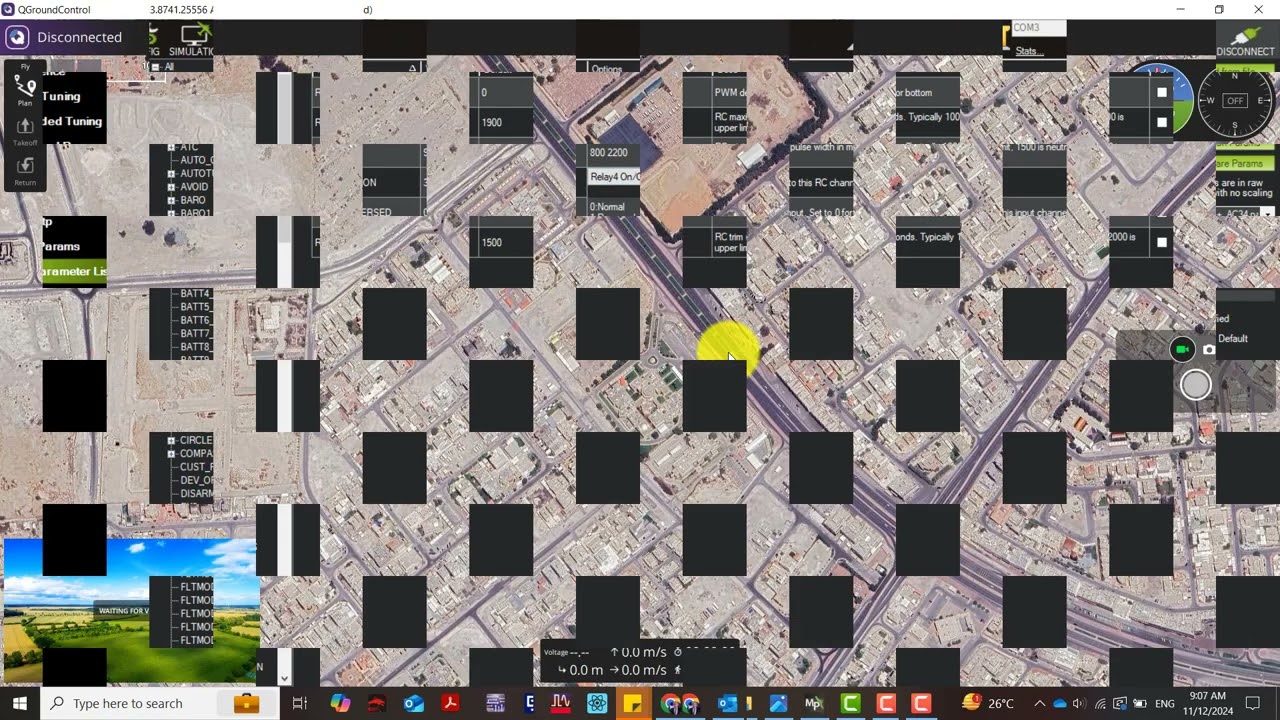Select the DEV_OPTIONS tree item
This screenshot has width=1280, height=720.
196,480
